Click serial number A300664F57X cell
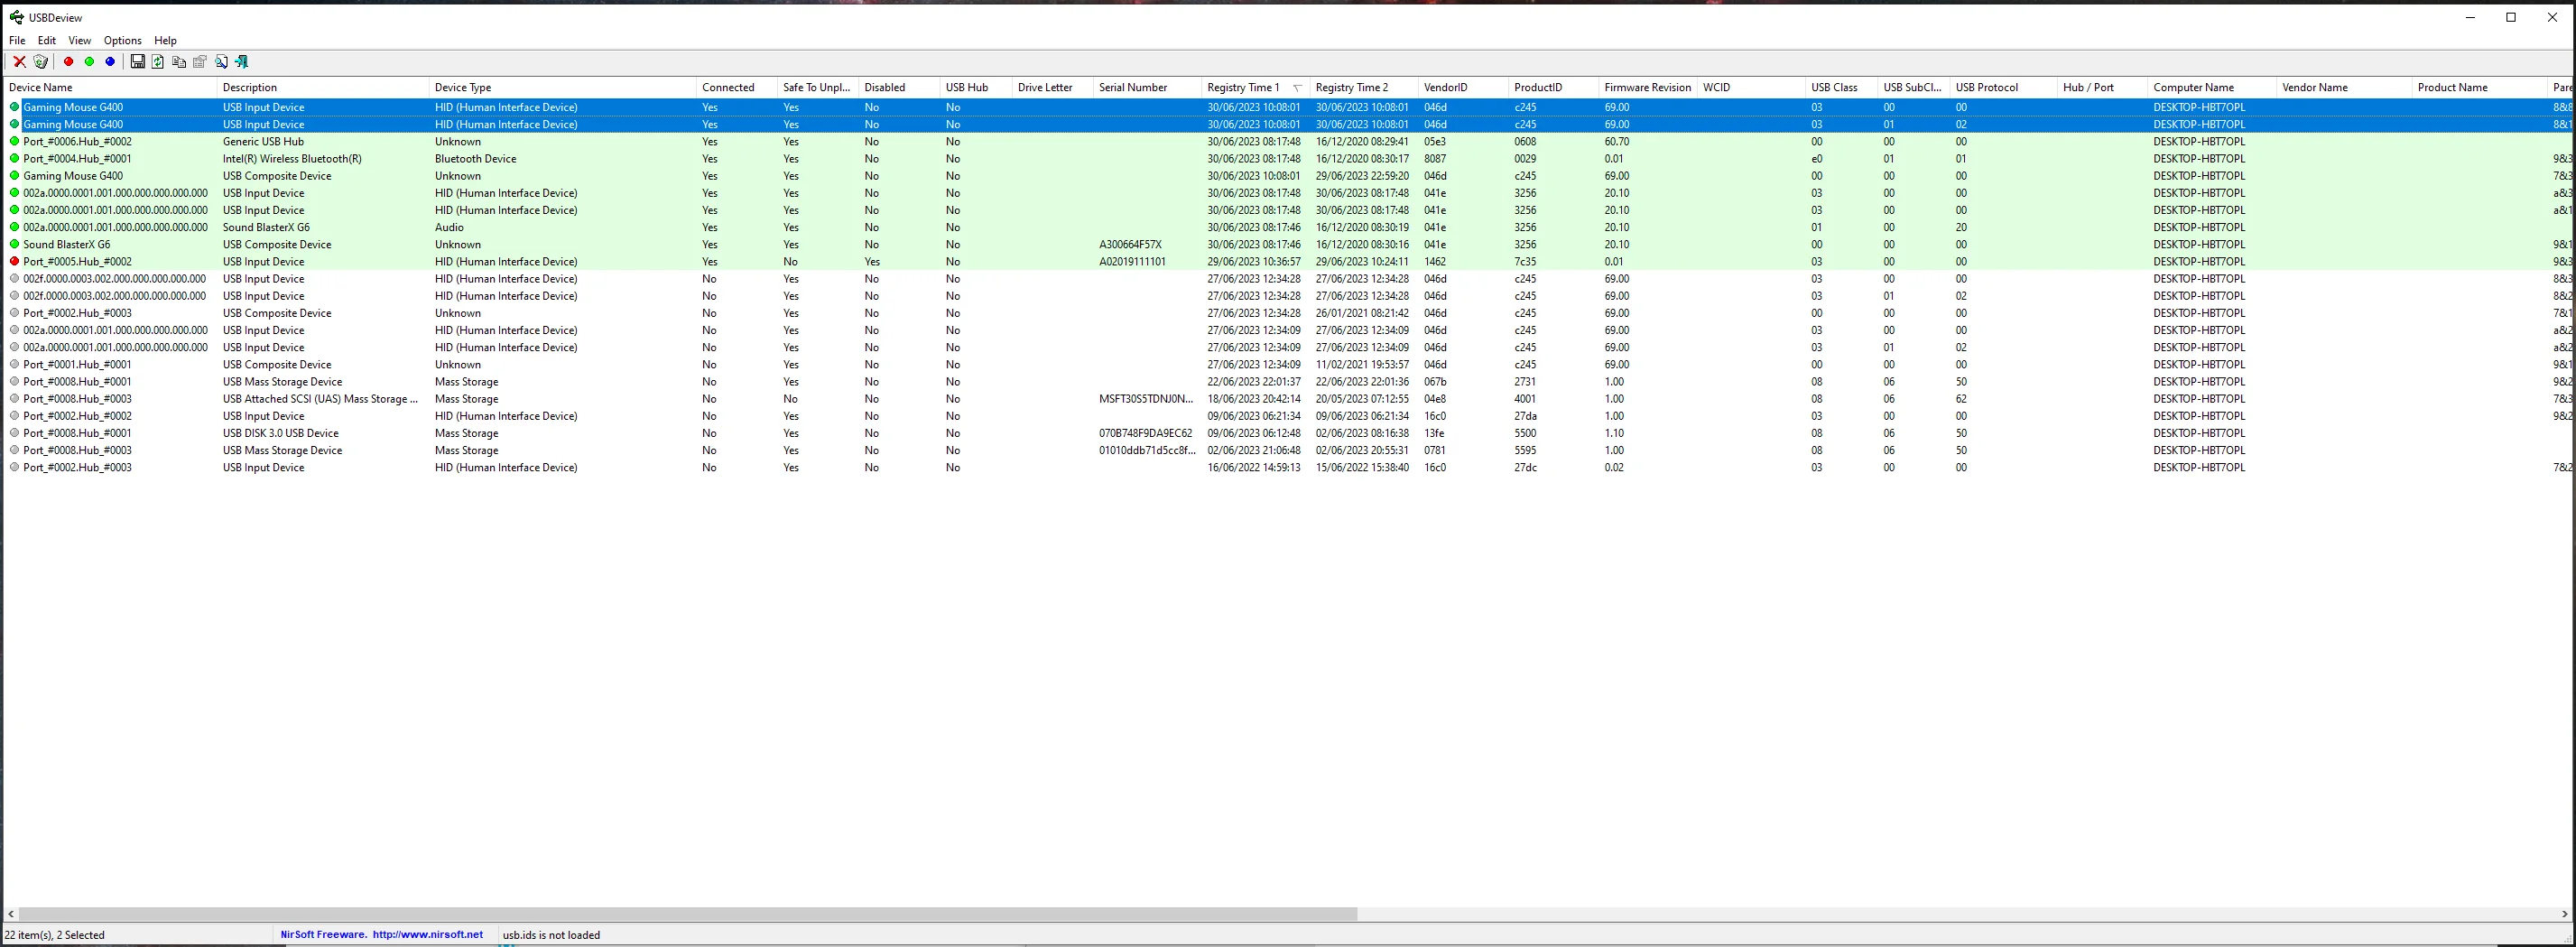Image resolution: width=2576 pixels, height=947 pixels. (1130, 245)
